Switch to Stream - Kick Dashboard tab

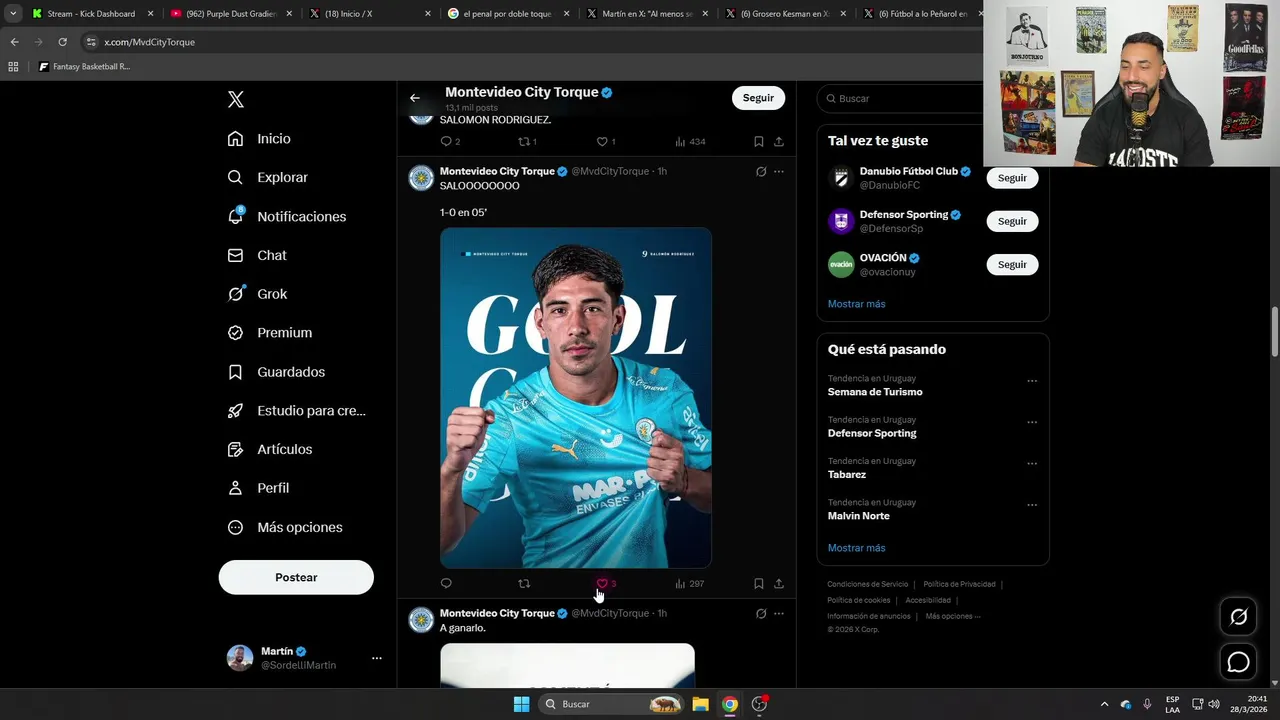tap(91, 14)
